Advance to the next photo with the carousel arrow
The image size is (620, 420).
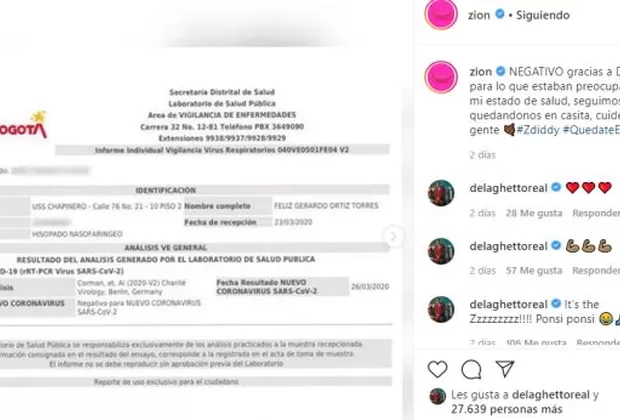[x=393, y=236]
